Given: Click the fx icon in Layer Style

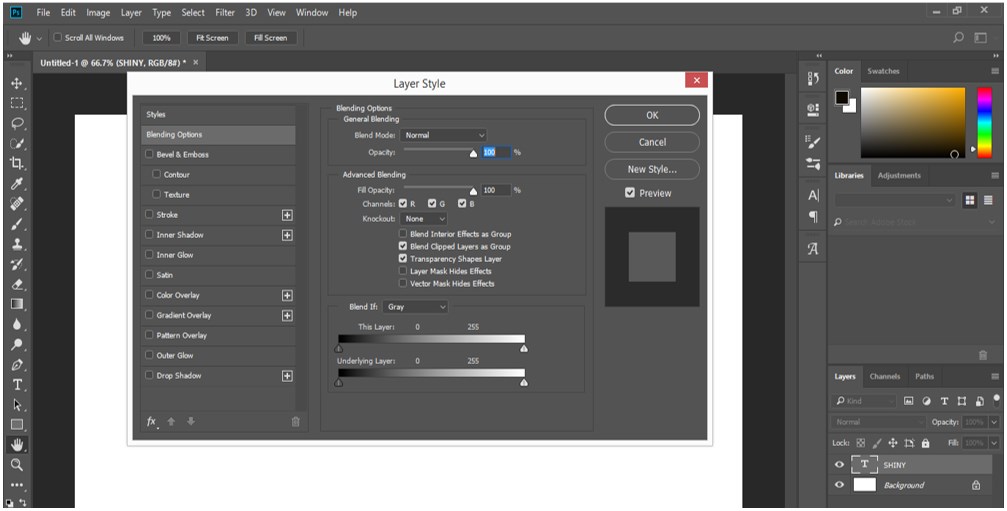Looking at the screenshot, I should click(152, 421).
